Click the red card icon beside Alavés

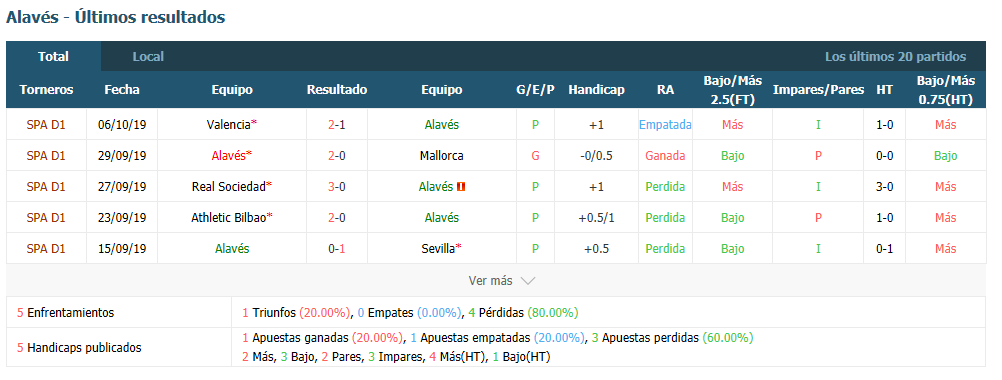click(x=461, y=187)
